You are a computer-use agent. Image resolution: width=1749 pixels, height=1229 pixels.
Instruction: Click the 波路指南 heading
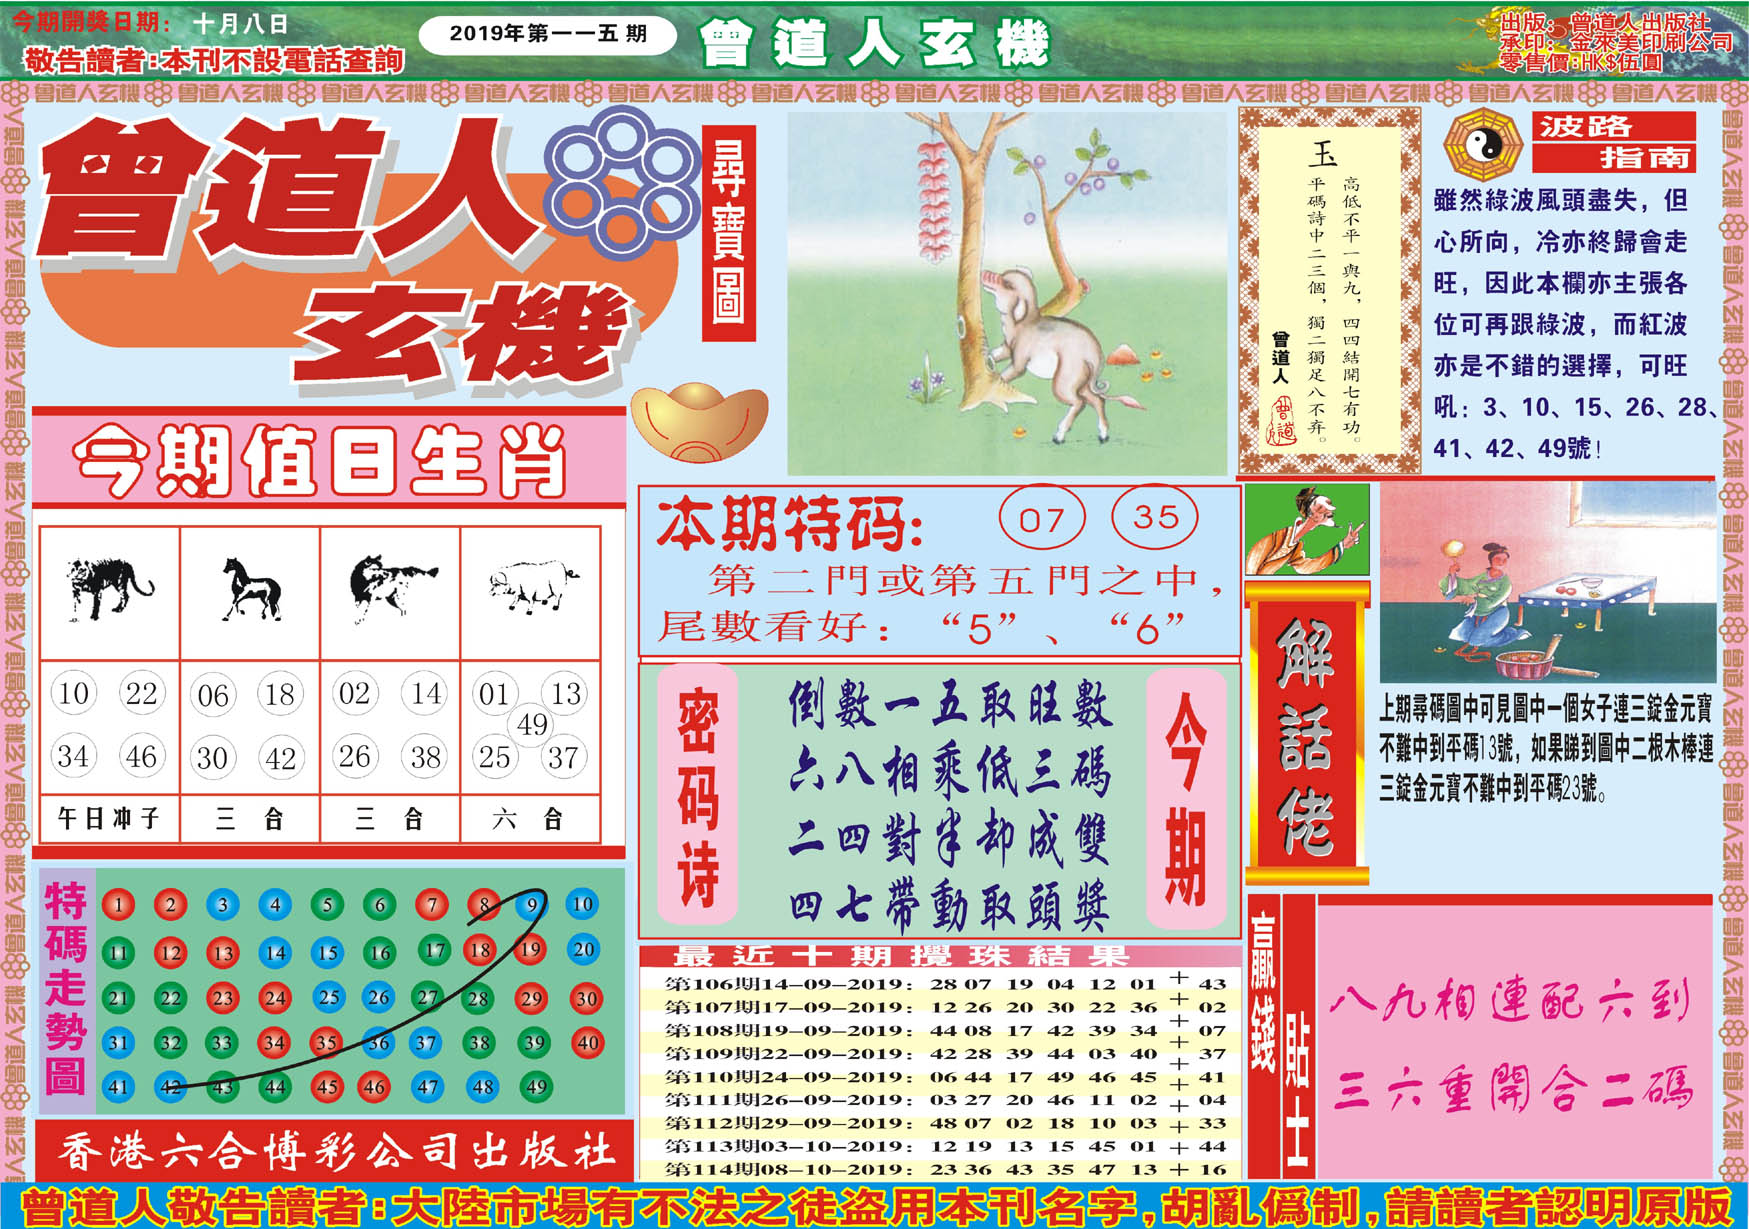(x=1613, y=142)
